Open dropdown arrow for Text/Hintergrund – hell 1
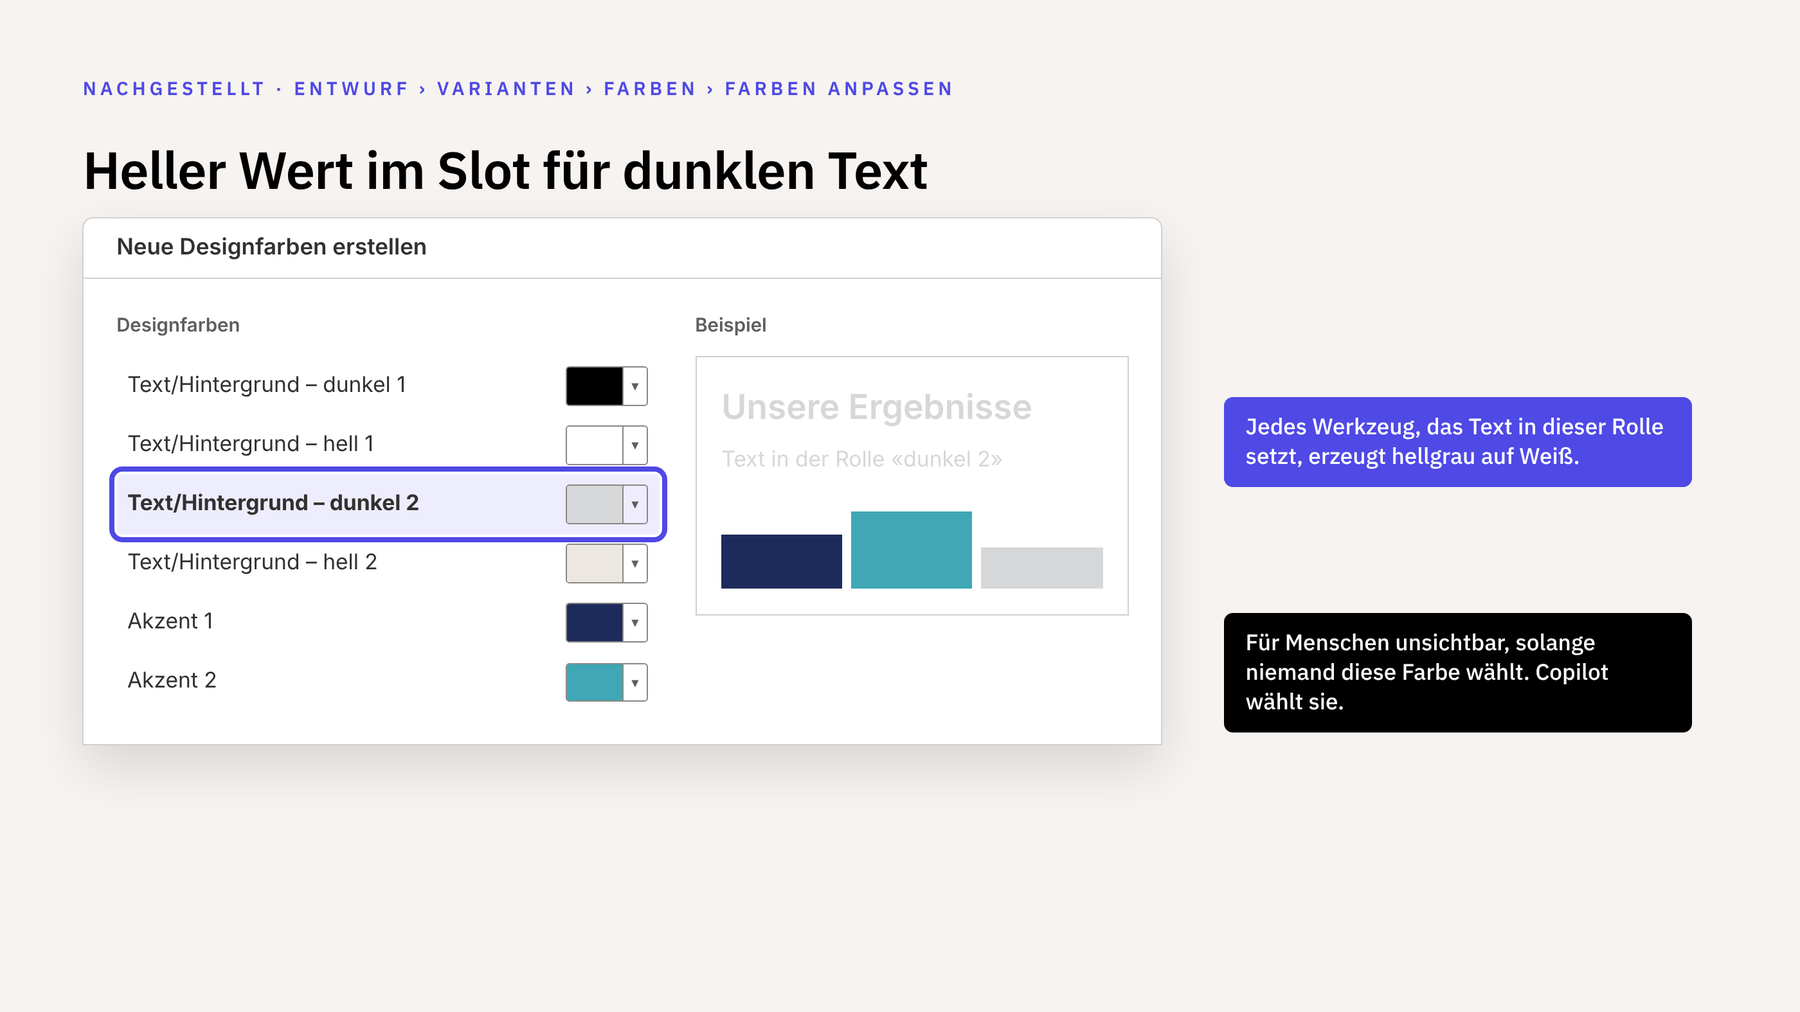 635,445
